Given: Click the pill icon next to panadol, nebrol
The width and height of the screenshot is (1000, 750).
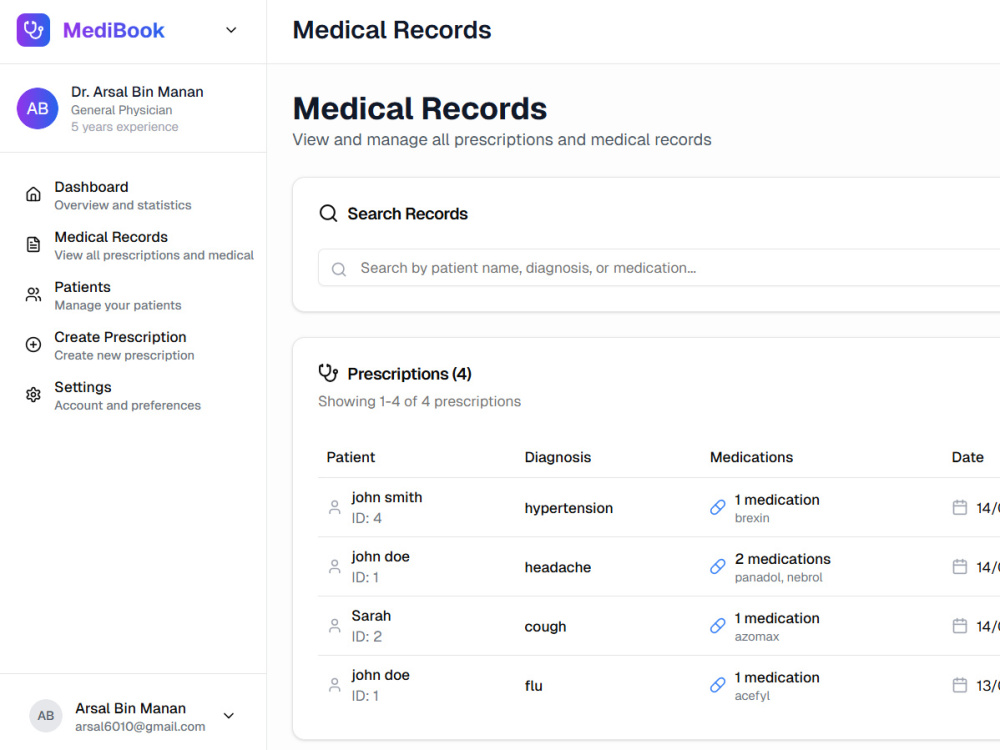Looking at the screenshot, I should pos(717,567).
